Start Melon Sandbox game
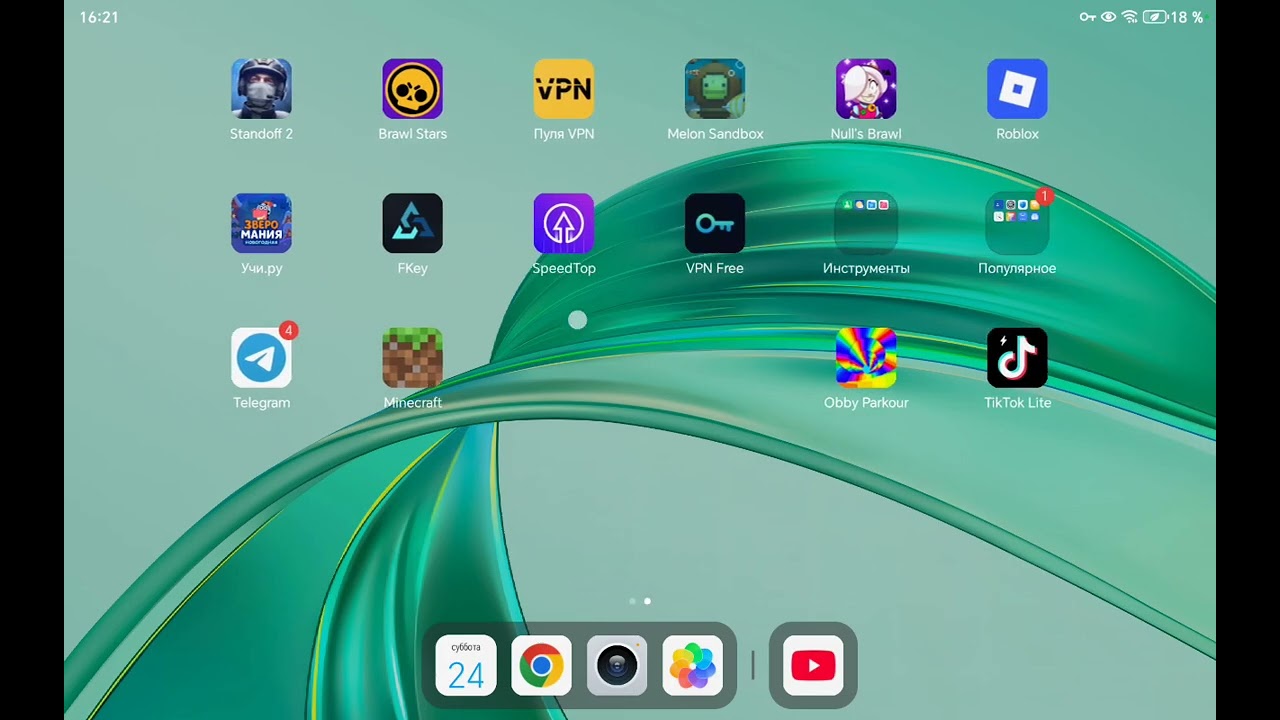This screenshot has height=720, width=1280. tap(715, 89)
